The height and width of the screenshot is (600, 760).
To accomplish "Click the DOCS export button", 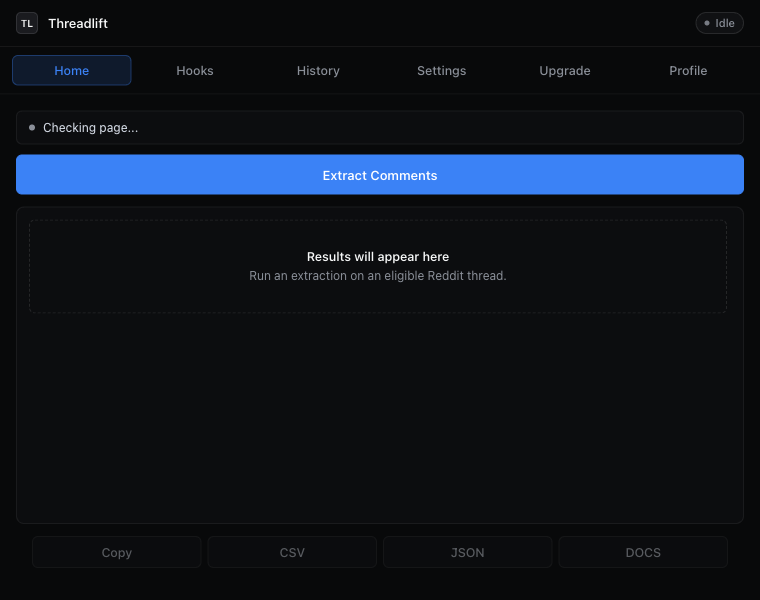I will point(643,552).
